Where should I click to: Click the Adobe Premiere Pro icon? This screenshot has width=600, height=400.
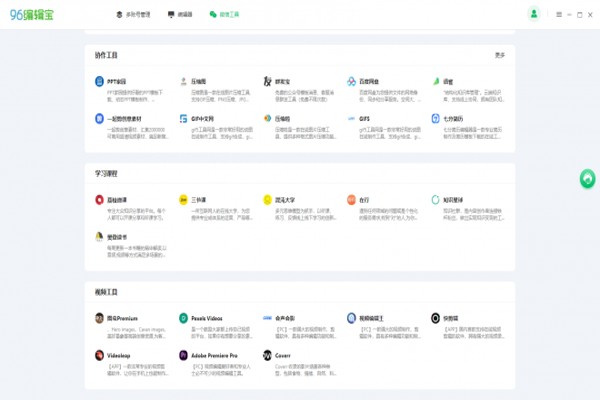coord(183,355)
